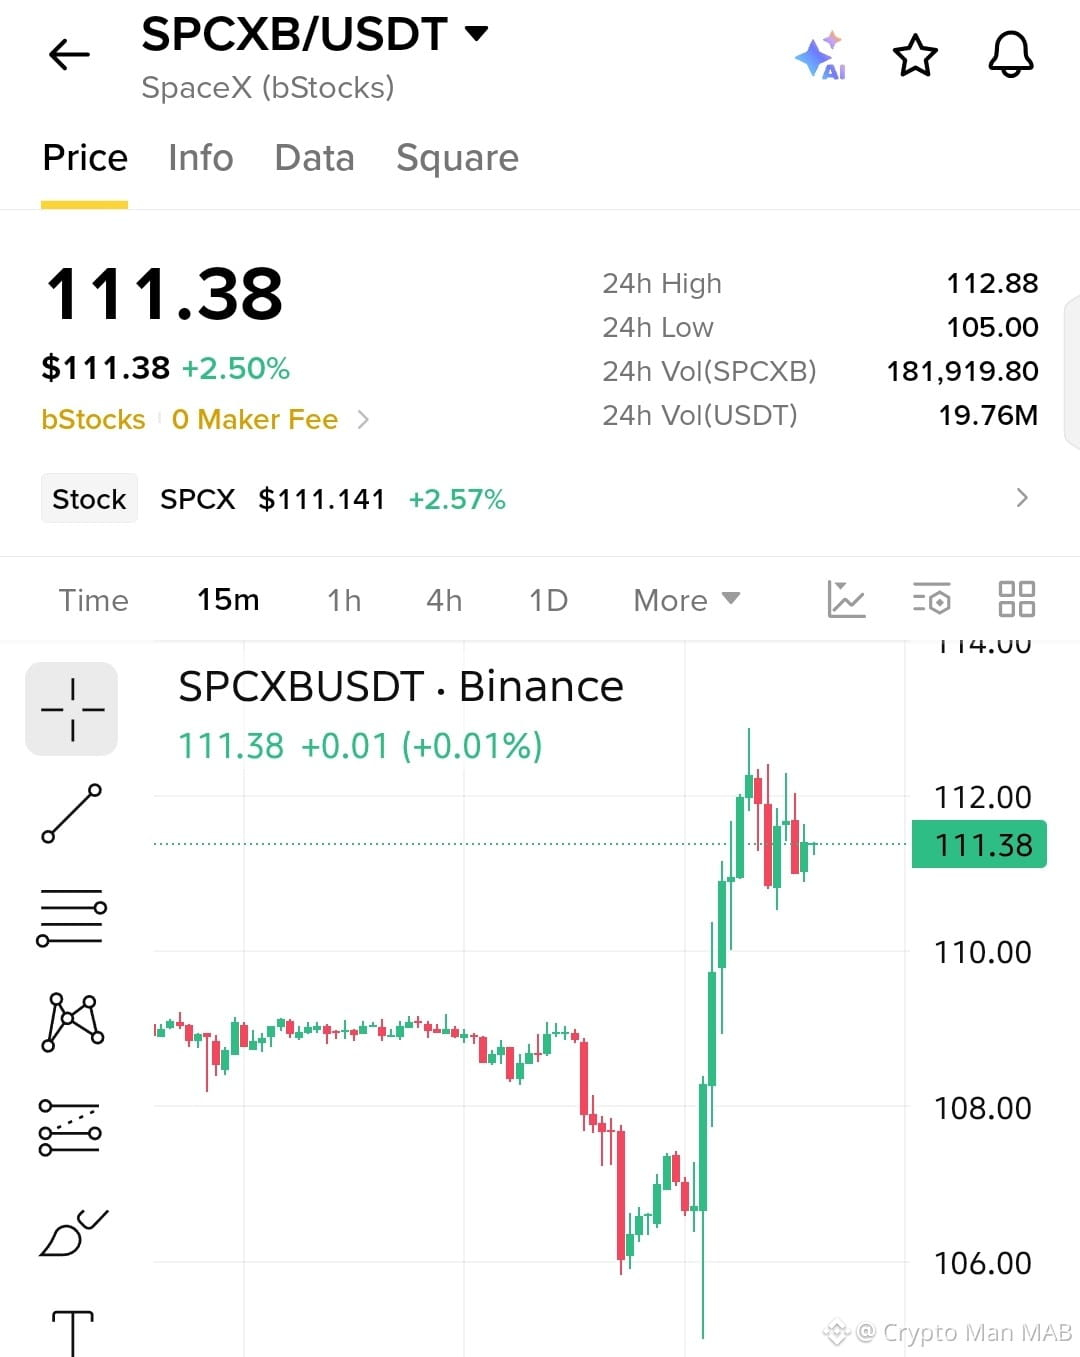Click the 24h High value 112.88
This screenshot has width=1080, height=1357.
992,283
